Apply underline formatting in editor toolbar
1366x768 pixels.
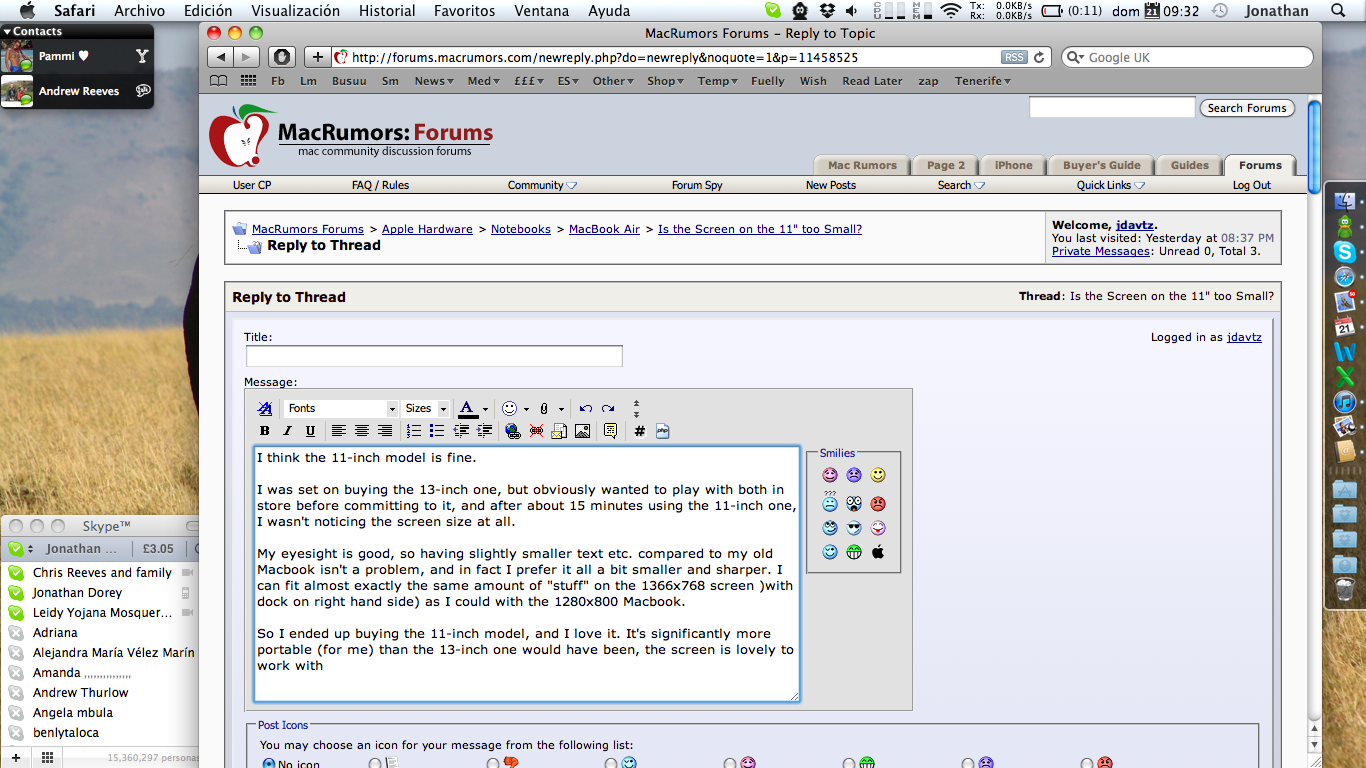pos(310,431)
